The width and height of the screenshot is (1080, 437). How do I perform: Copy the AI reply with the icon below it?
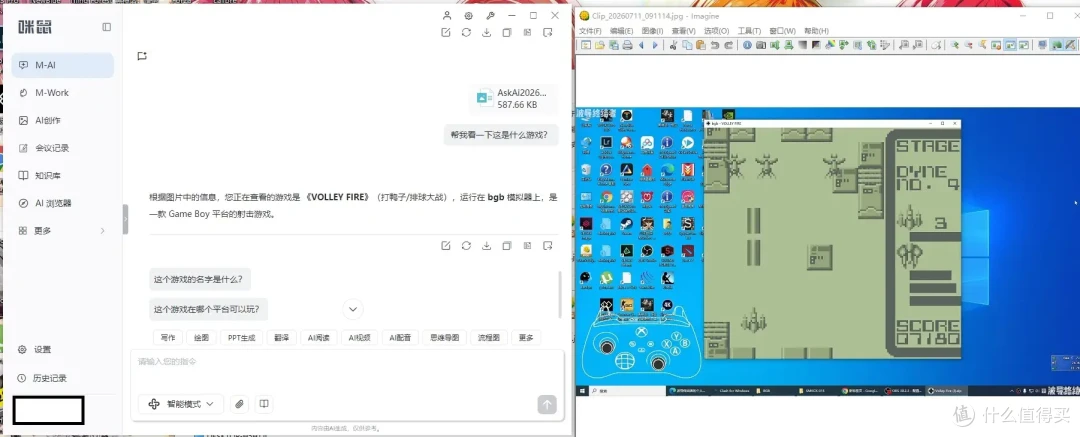(x=507, y=245)
